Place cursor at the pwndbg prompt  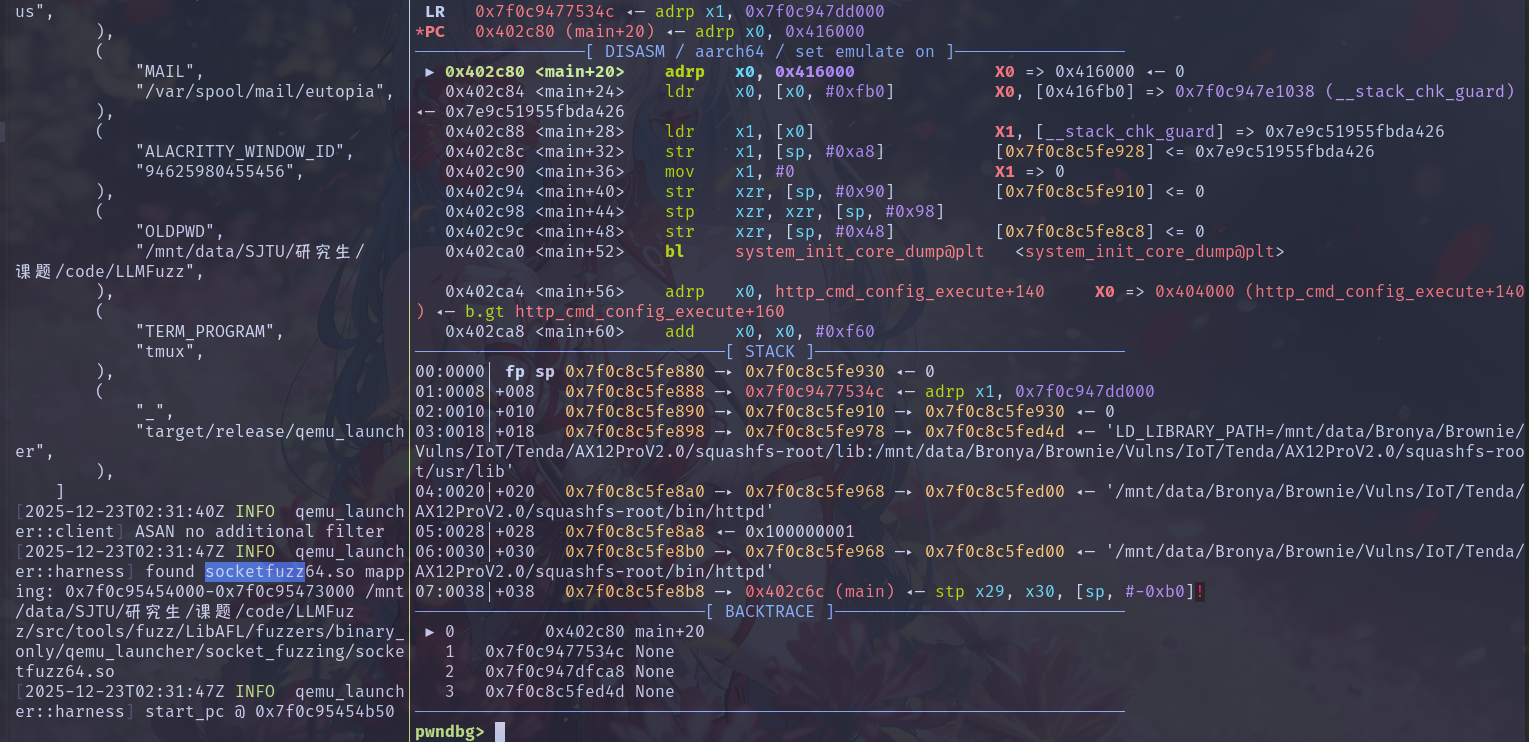coord(499,732)
